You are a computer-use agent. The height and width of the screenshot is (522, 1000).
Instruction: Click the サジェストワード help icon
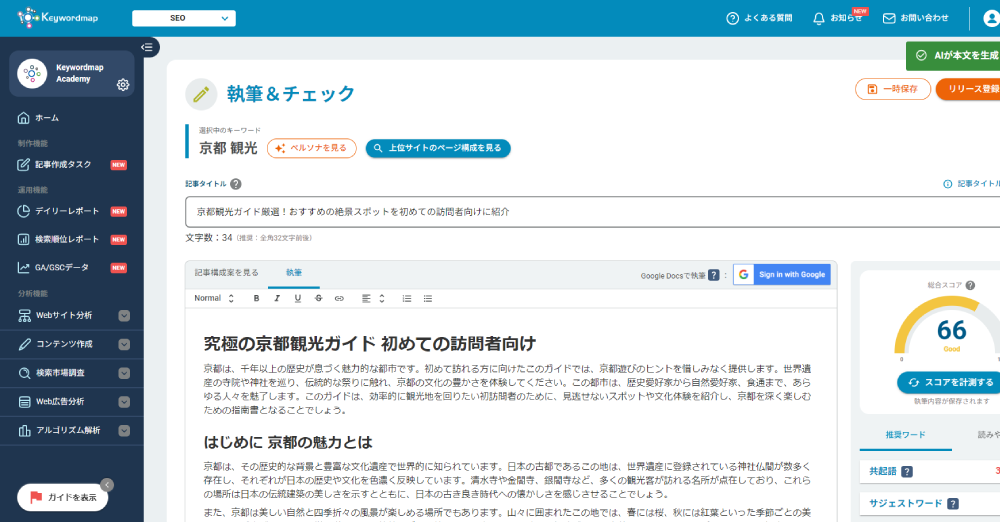pos(953,503)
